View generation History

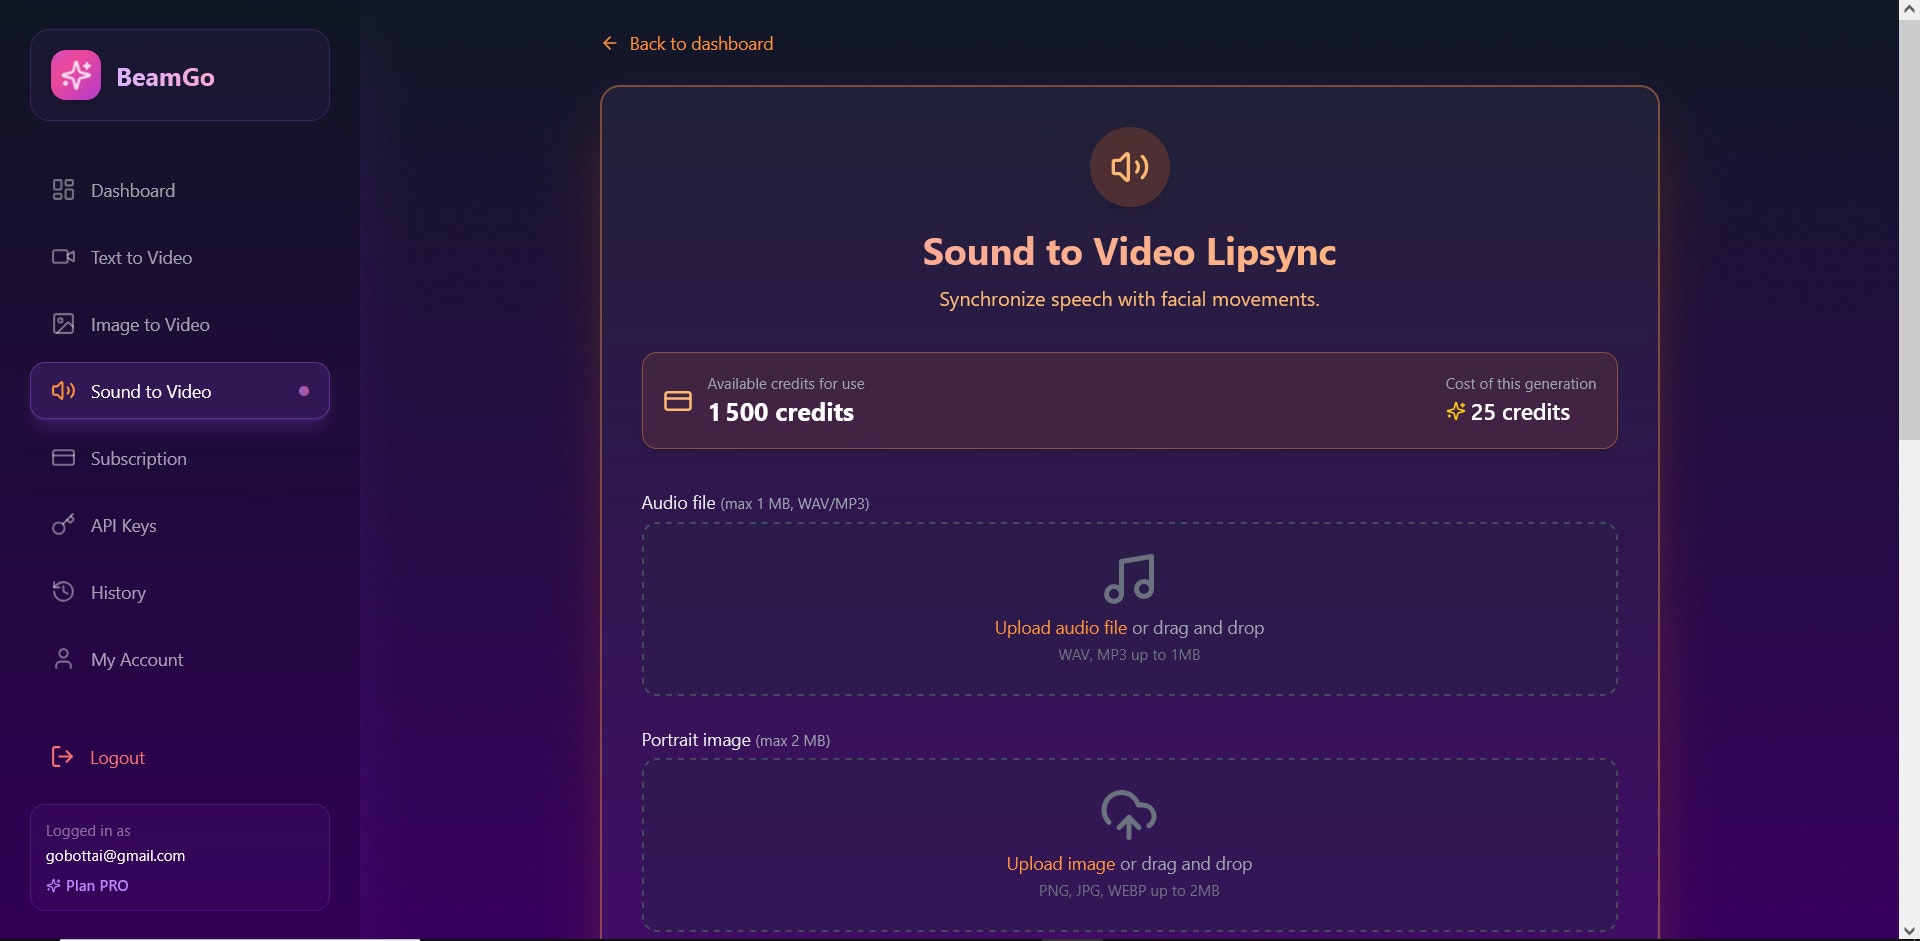180,592
